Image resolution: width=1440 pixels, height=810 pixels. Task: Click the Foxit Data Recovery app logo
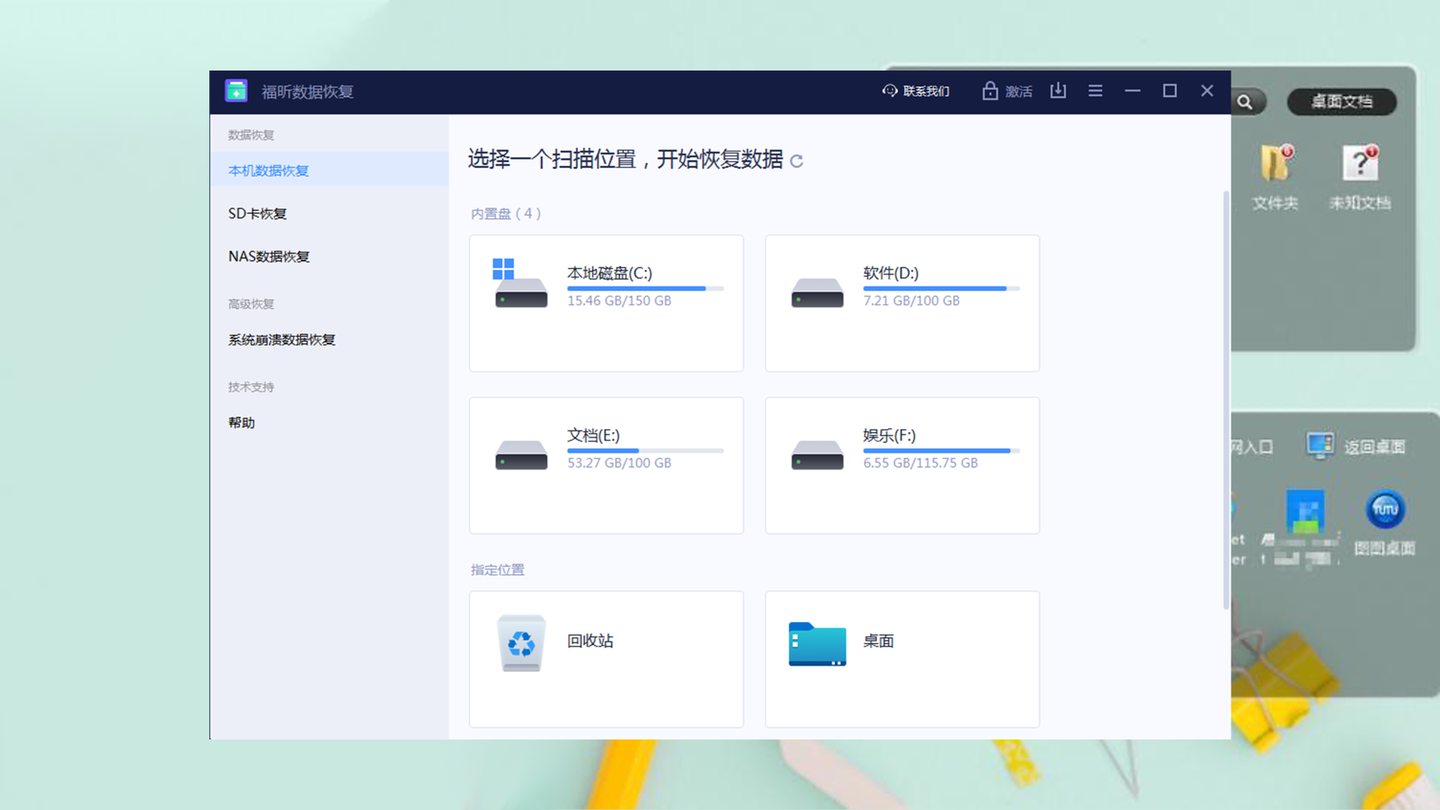(x=236, y=90)
